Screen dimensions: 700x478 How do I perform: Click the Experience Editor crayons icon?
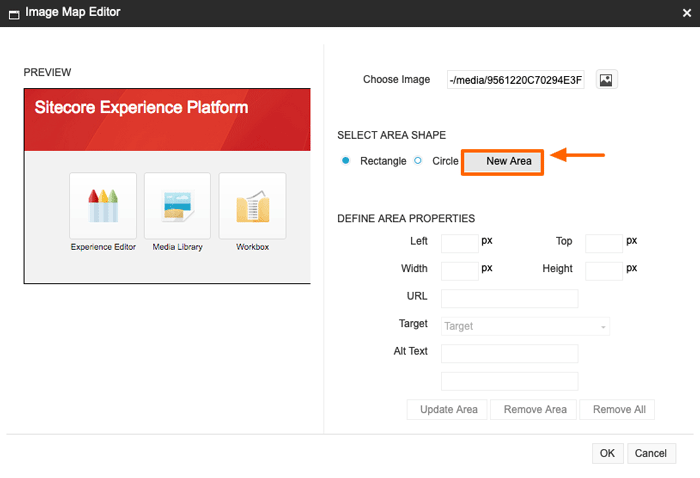[103, 206]
